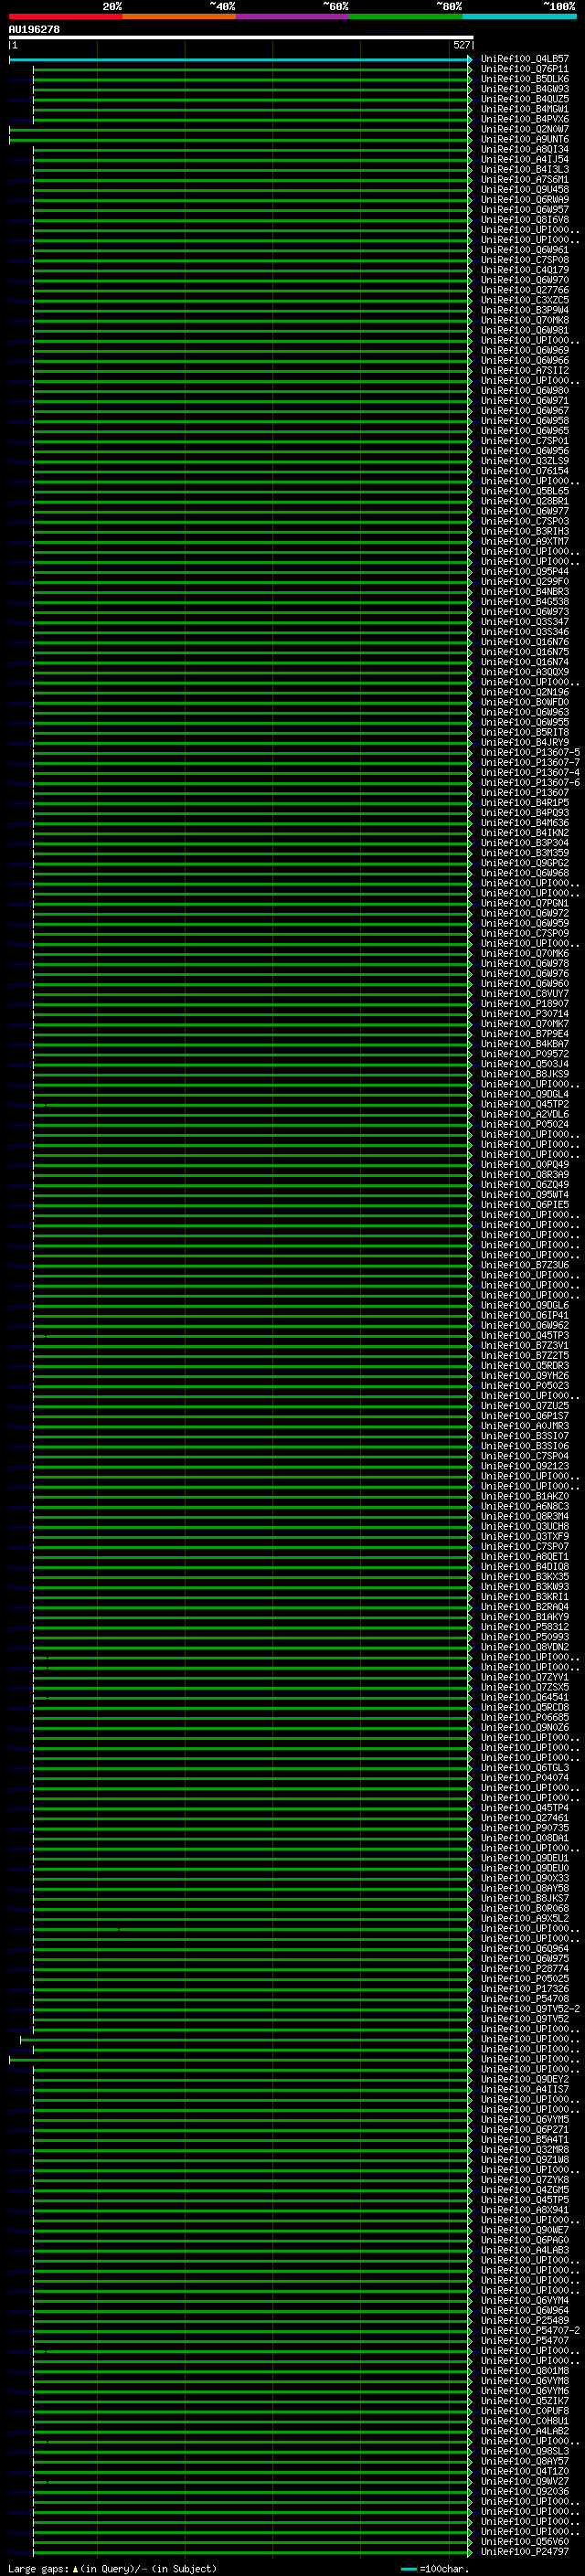585x2576 pixels.
Task: Select the UniRef100_Q8AY57 label
Action: (x=525, y=2461)
